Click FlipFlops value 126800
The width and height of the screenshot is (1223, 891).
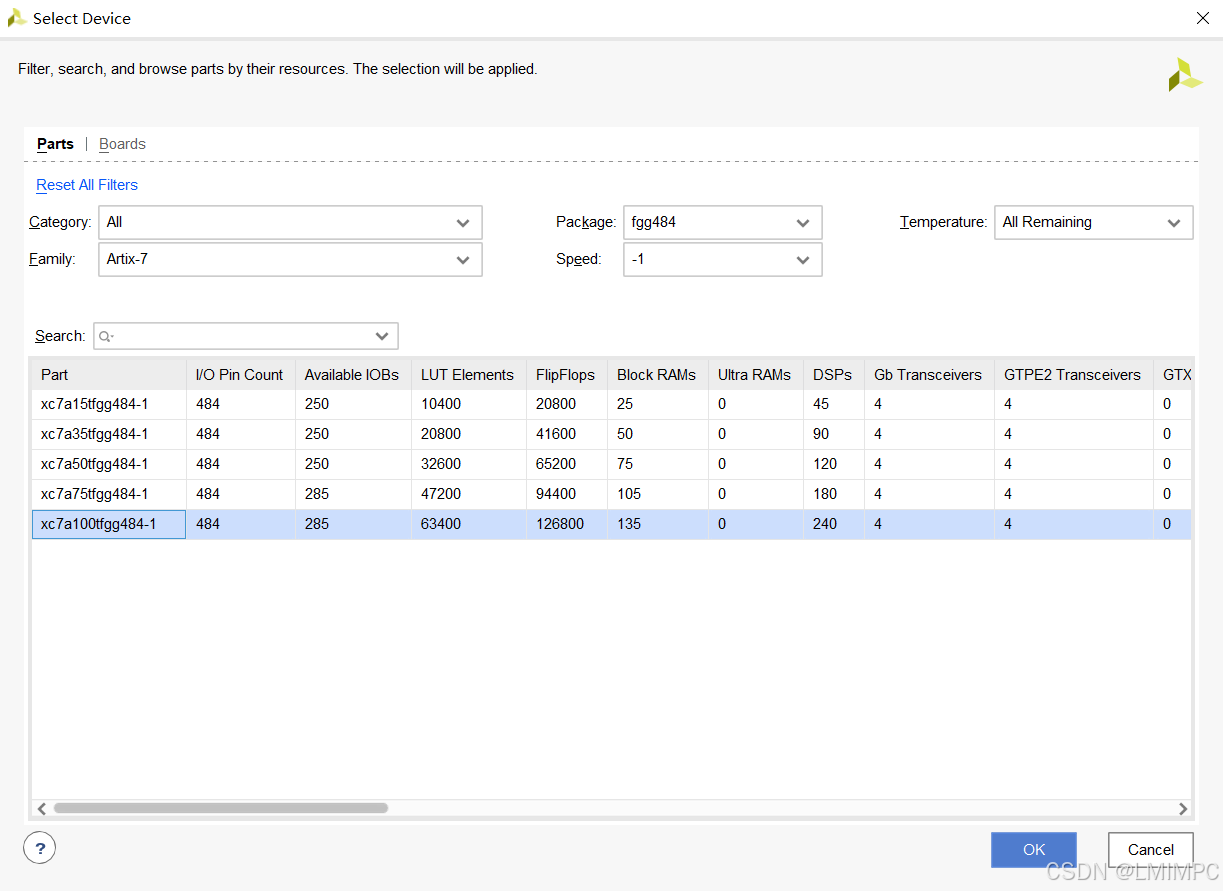click(560, 524)
